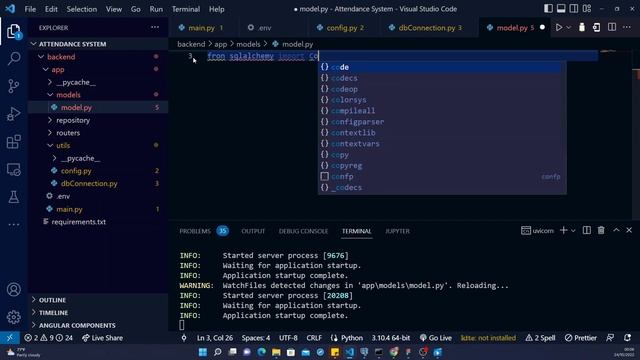Screen dimensions: 640x360
Task: Start Live Share from status bar
Action: 102,338
